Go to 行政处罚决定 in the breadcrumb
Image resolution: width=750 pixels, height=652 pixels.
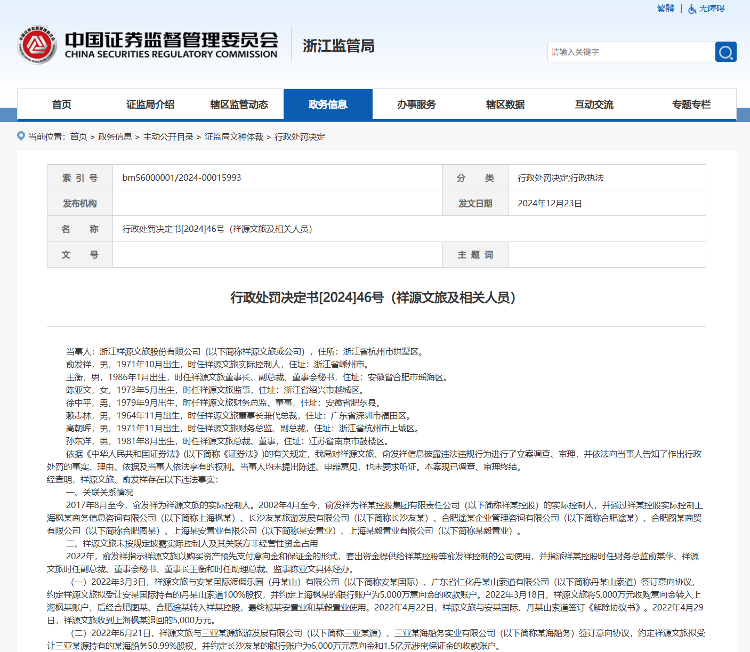(299, 137)
